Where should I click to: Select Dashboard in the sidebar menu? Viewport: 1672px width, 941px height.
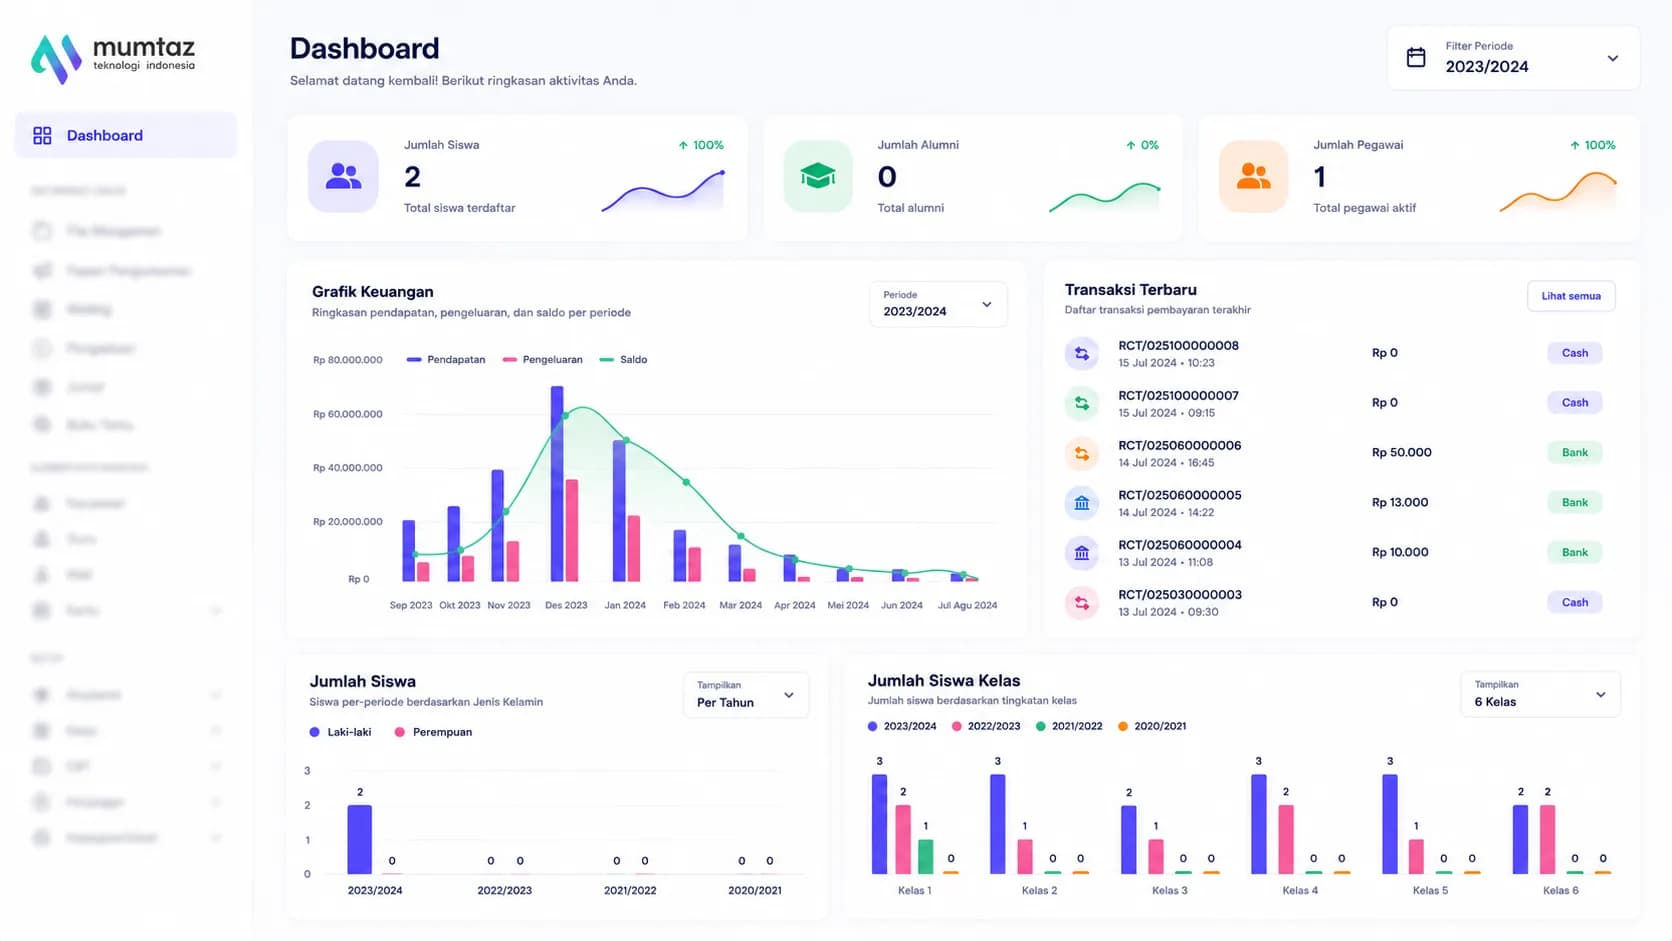click(126, 135)
